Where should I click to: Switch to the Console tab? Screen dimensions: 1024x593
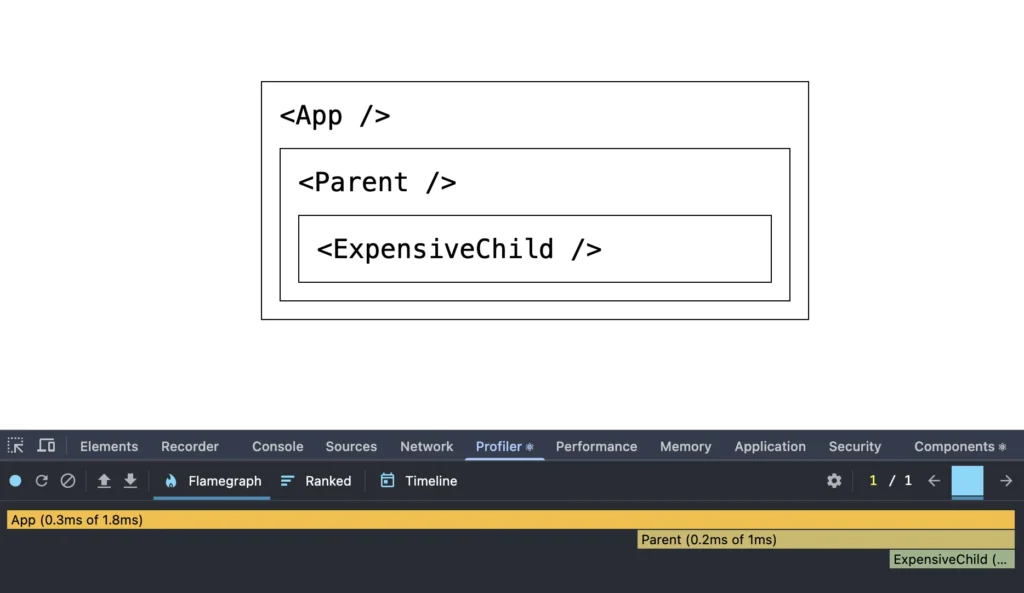(x=278, y=447)
